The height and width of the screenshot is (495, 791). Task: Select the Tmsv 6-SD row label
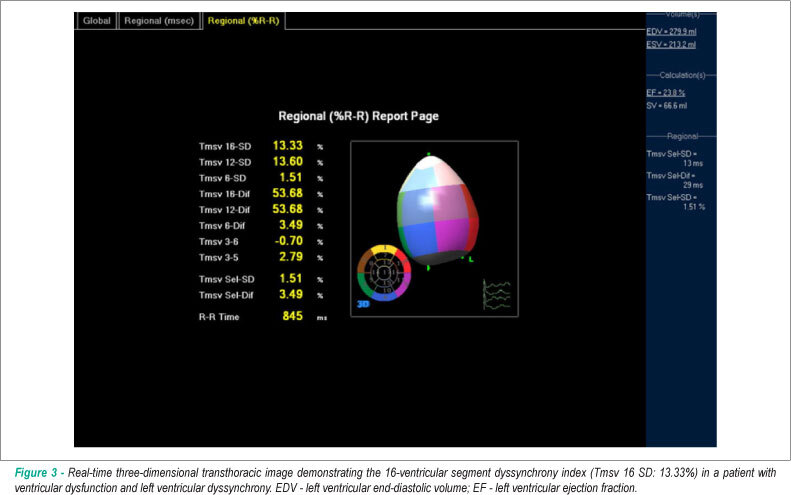(222, 178)
